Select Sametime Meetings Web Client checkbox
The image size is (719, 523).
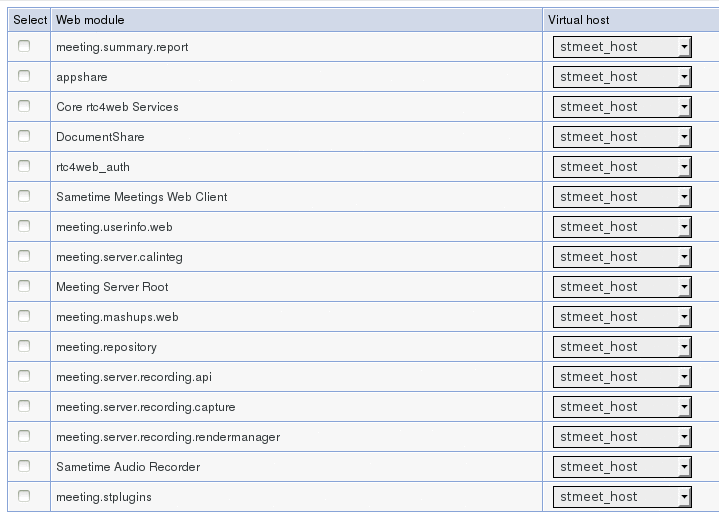24,196
